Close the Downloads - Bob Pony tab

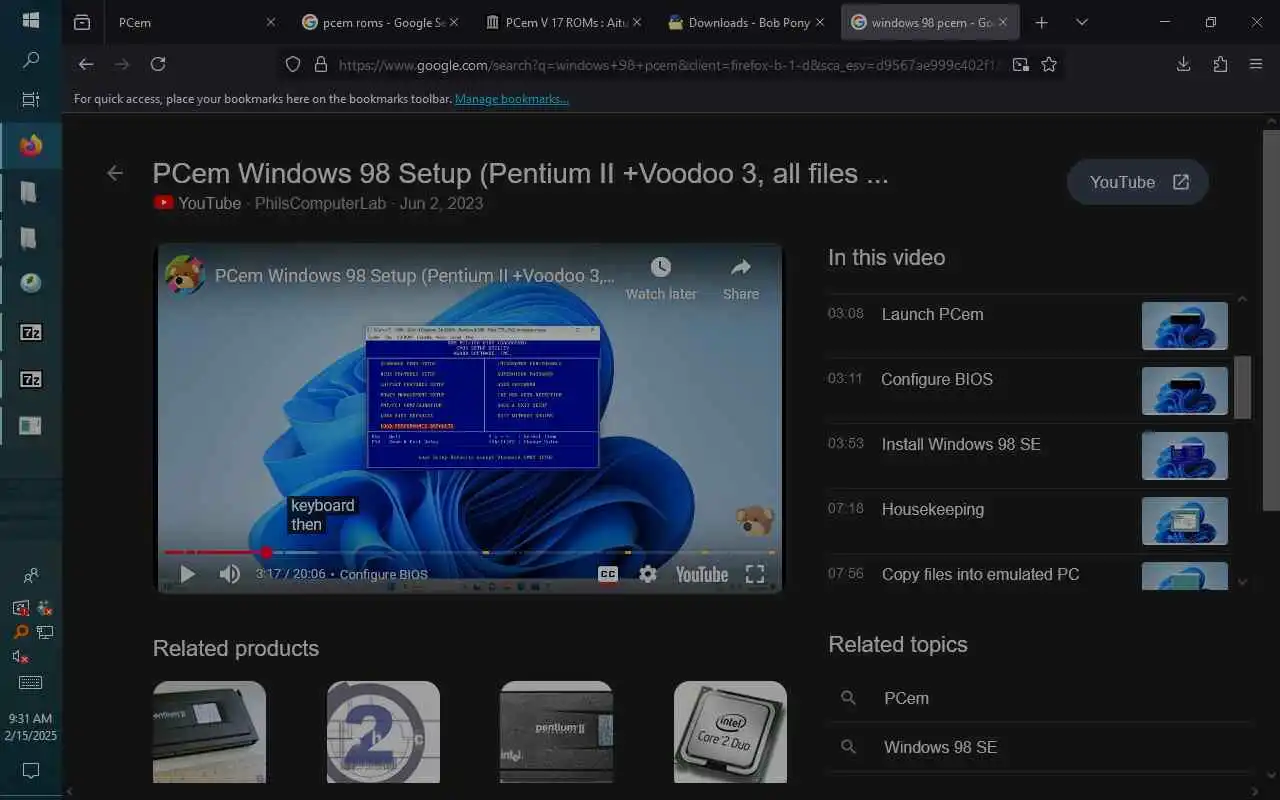pyautogui.click(x=820, y=22)
